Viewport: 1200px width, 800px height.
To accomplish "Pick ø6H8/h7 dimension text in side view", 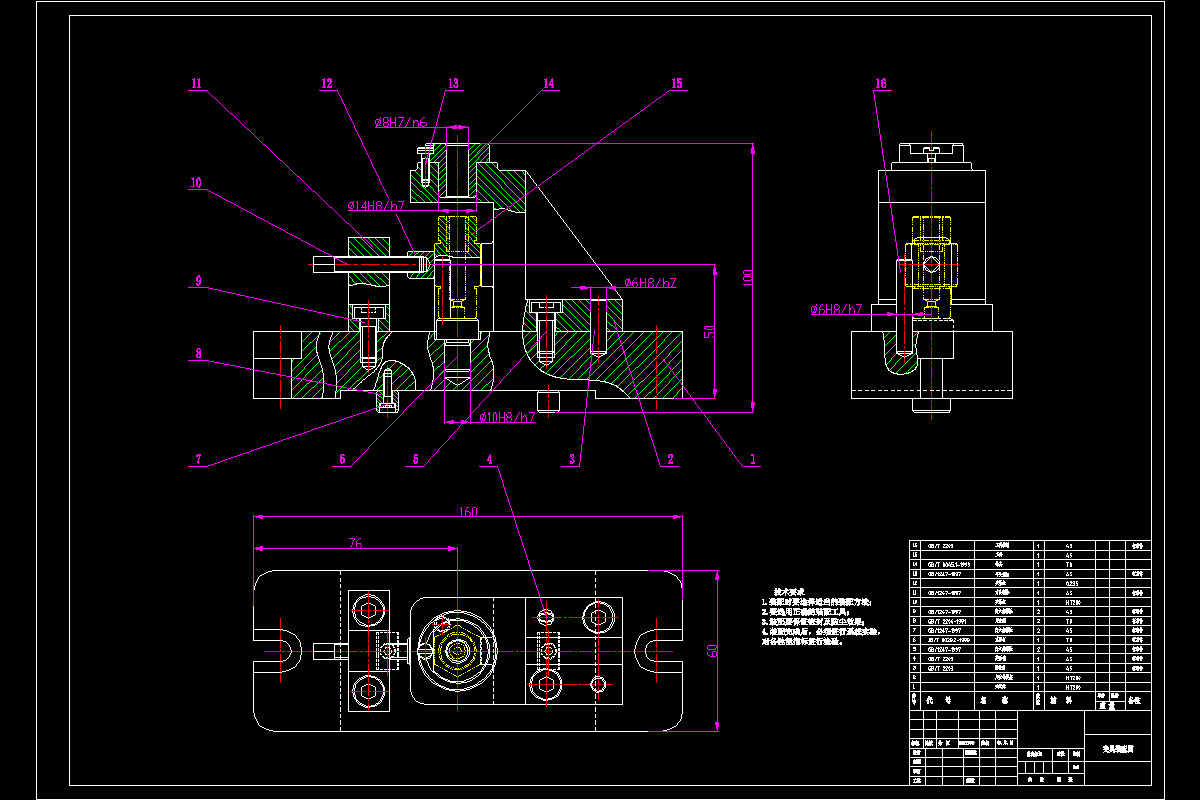I will tap(836, 309).
